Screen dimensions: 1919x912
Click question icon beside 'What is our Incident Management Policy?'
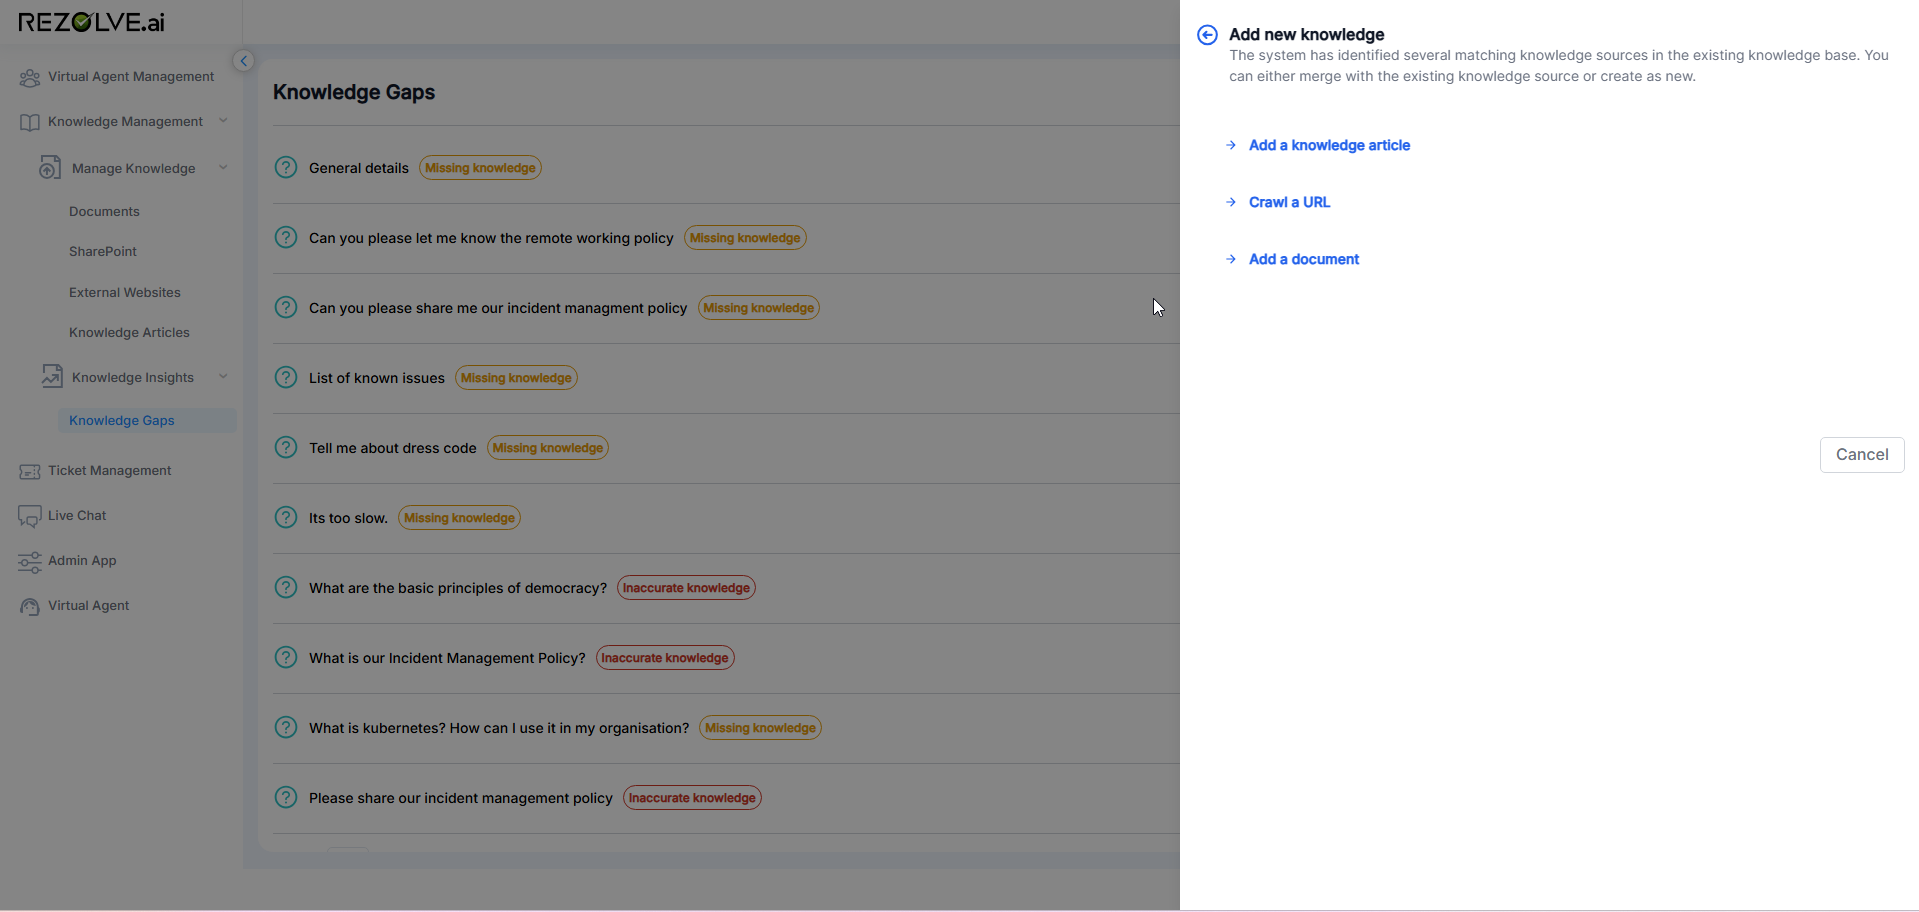click(286, 657)
